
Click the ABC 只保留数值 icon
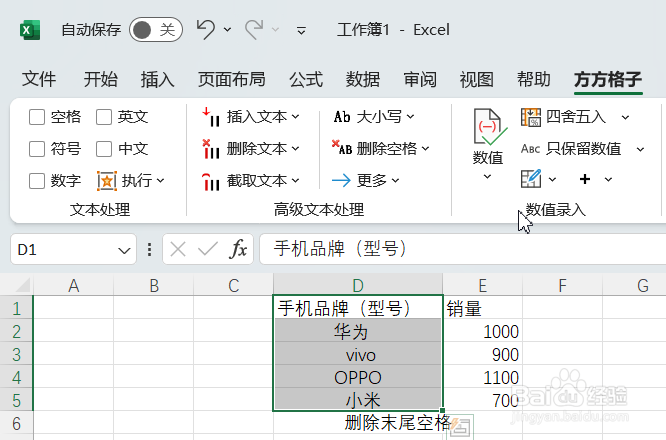tap(531, 149)
